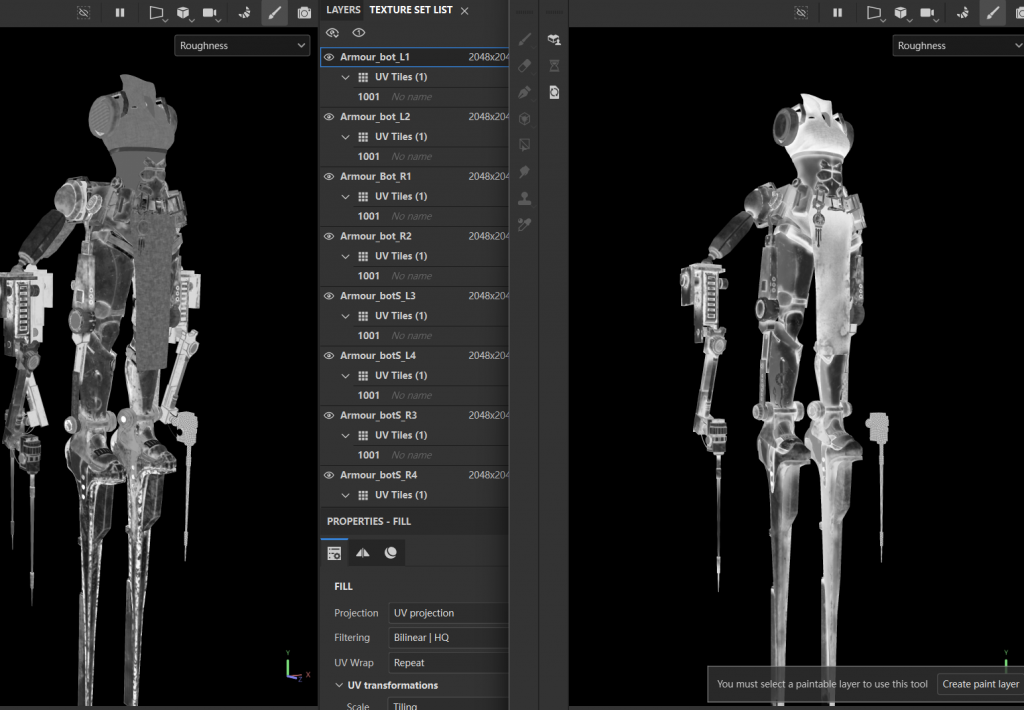Select tile 1001 under Armour_botS_R3
The height and width of the screenshot is (710, 1024).
click(369, 455)
